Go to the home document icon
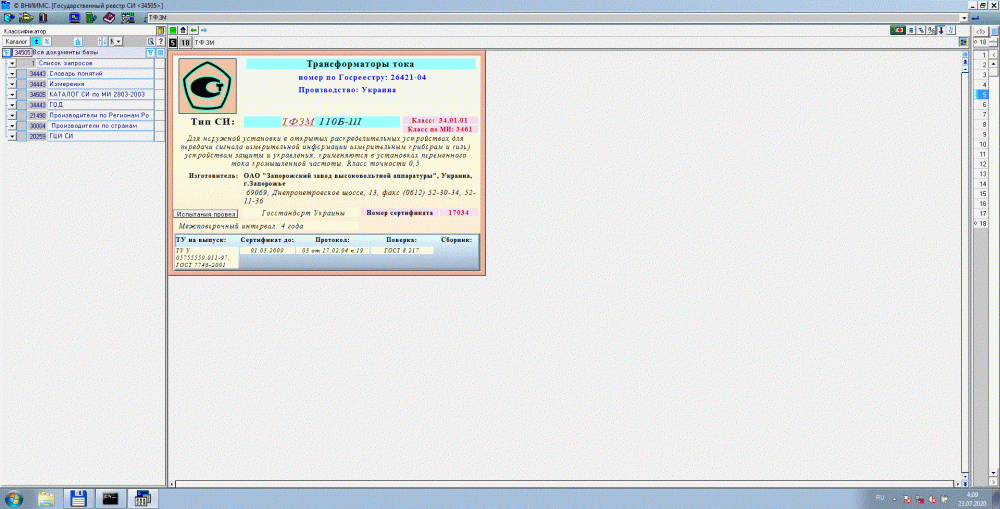Viewport: 1000px width, 509px height. [x=182, y=30]
